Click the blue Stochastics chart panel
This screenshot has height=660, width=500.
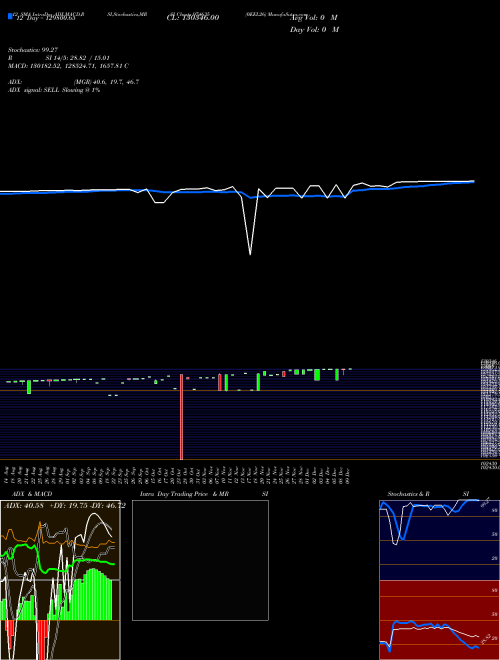439,540
